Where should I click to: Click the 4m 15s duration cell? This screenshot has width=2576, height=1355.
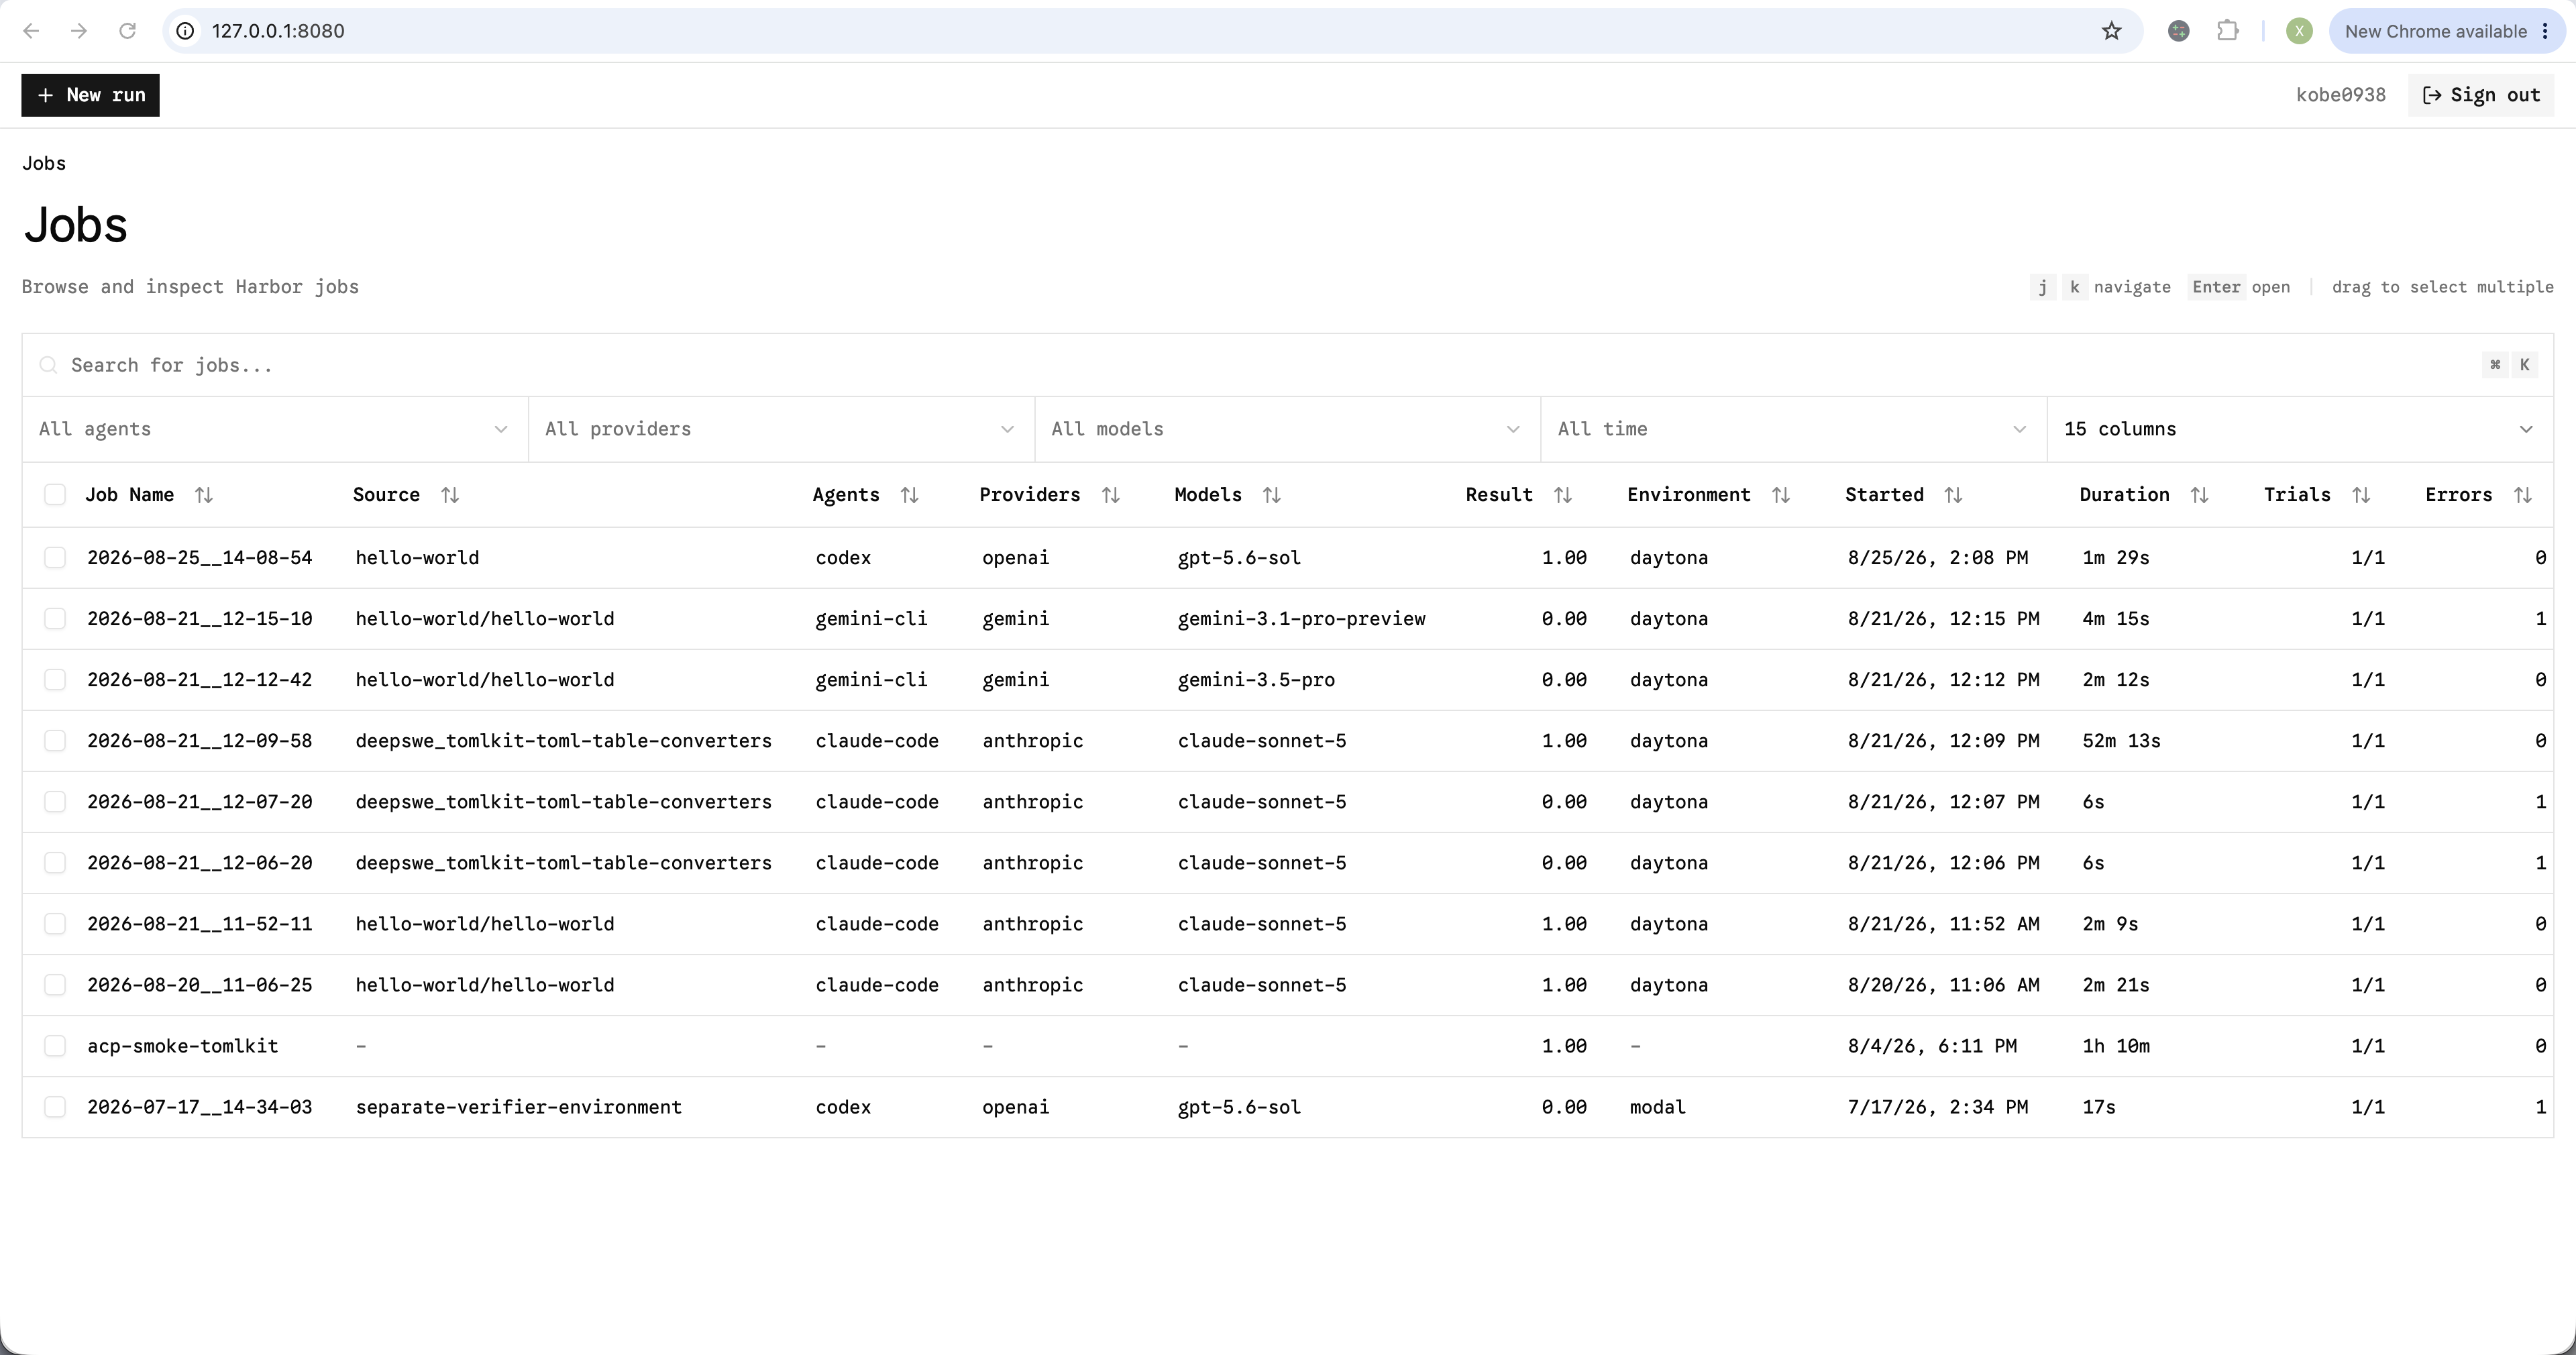pos(2115,619)
